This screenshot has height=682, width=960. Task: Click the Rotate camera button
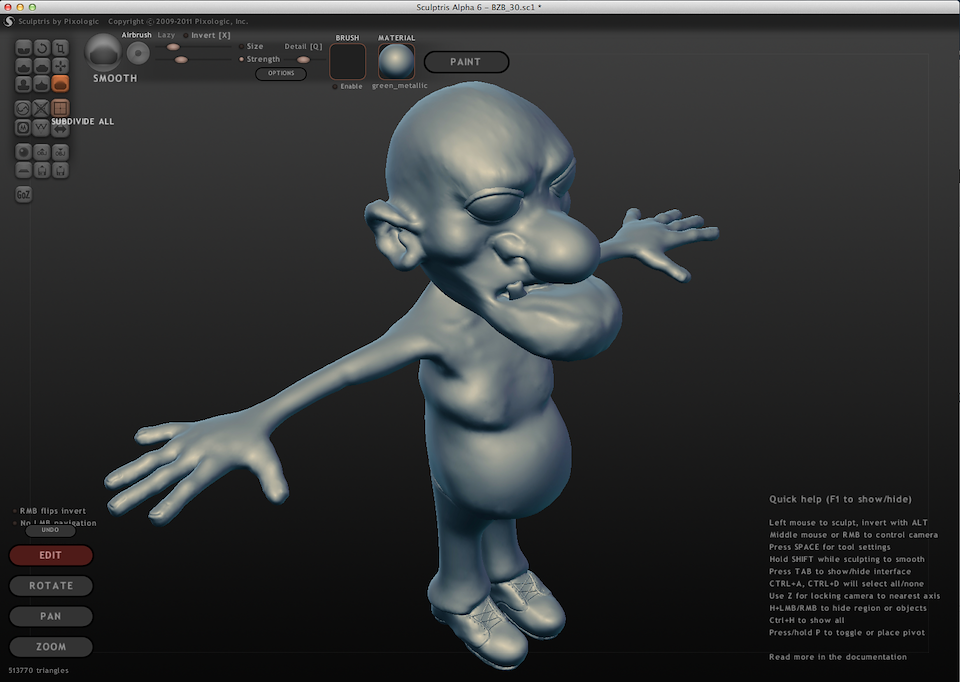pyautogui.click(x=51, y=586)
